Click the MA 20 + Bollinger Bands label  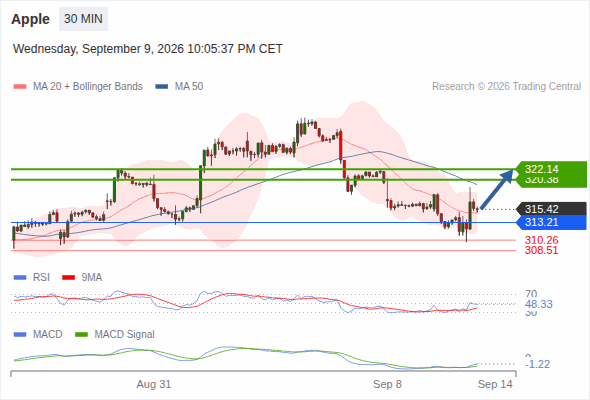(88, 87)
